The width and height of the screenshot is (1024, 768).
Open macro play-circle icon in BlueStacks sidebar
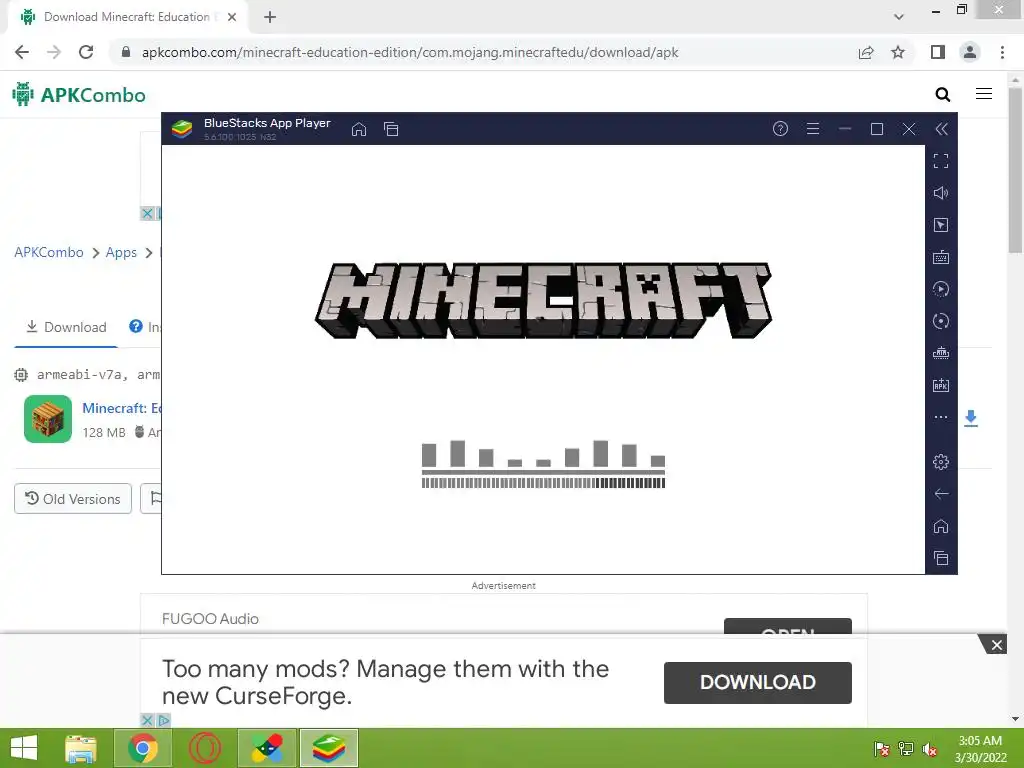(x=941, y=289)
